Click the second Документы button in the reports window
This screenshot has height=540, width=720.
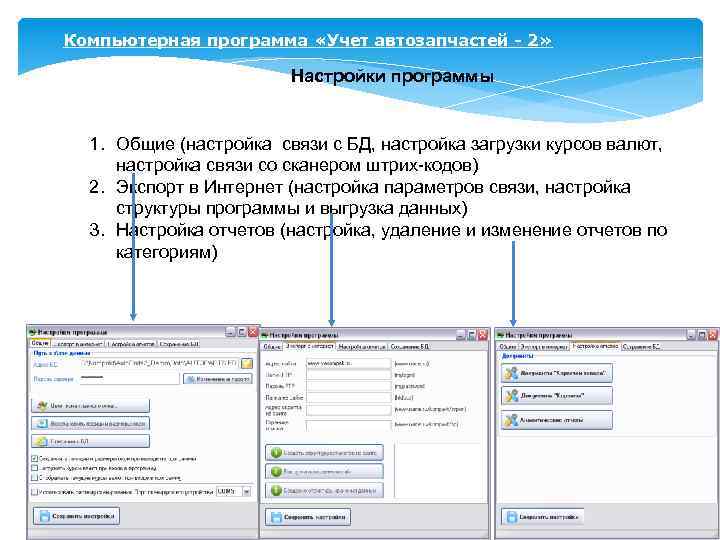point(557,395)
